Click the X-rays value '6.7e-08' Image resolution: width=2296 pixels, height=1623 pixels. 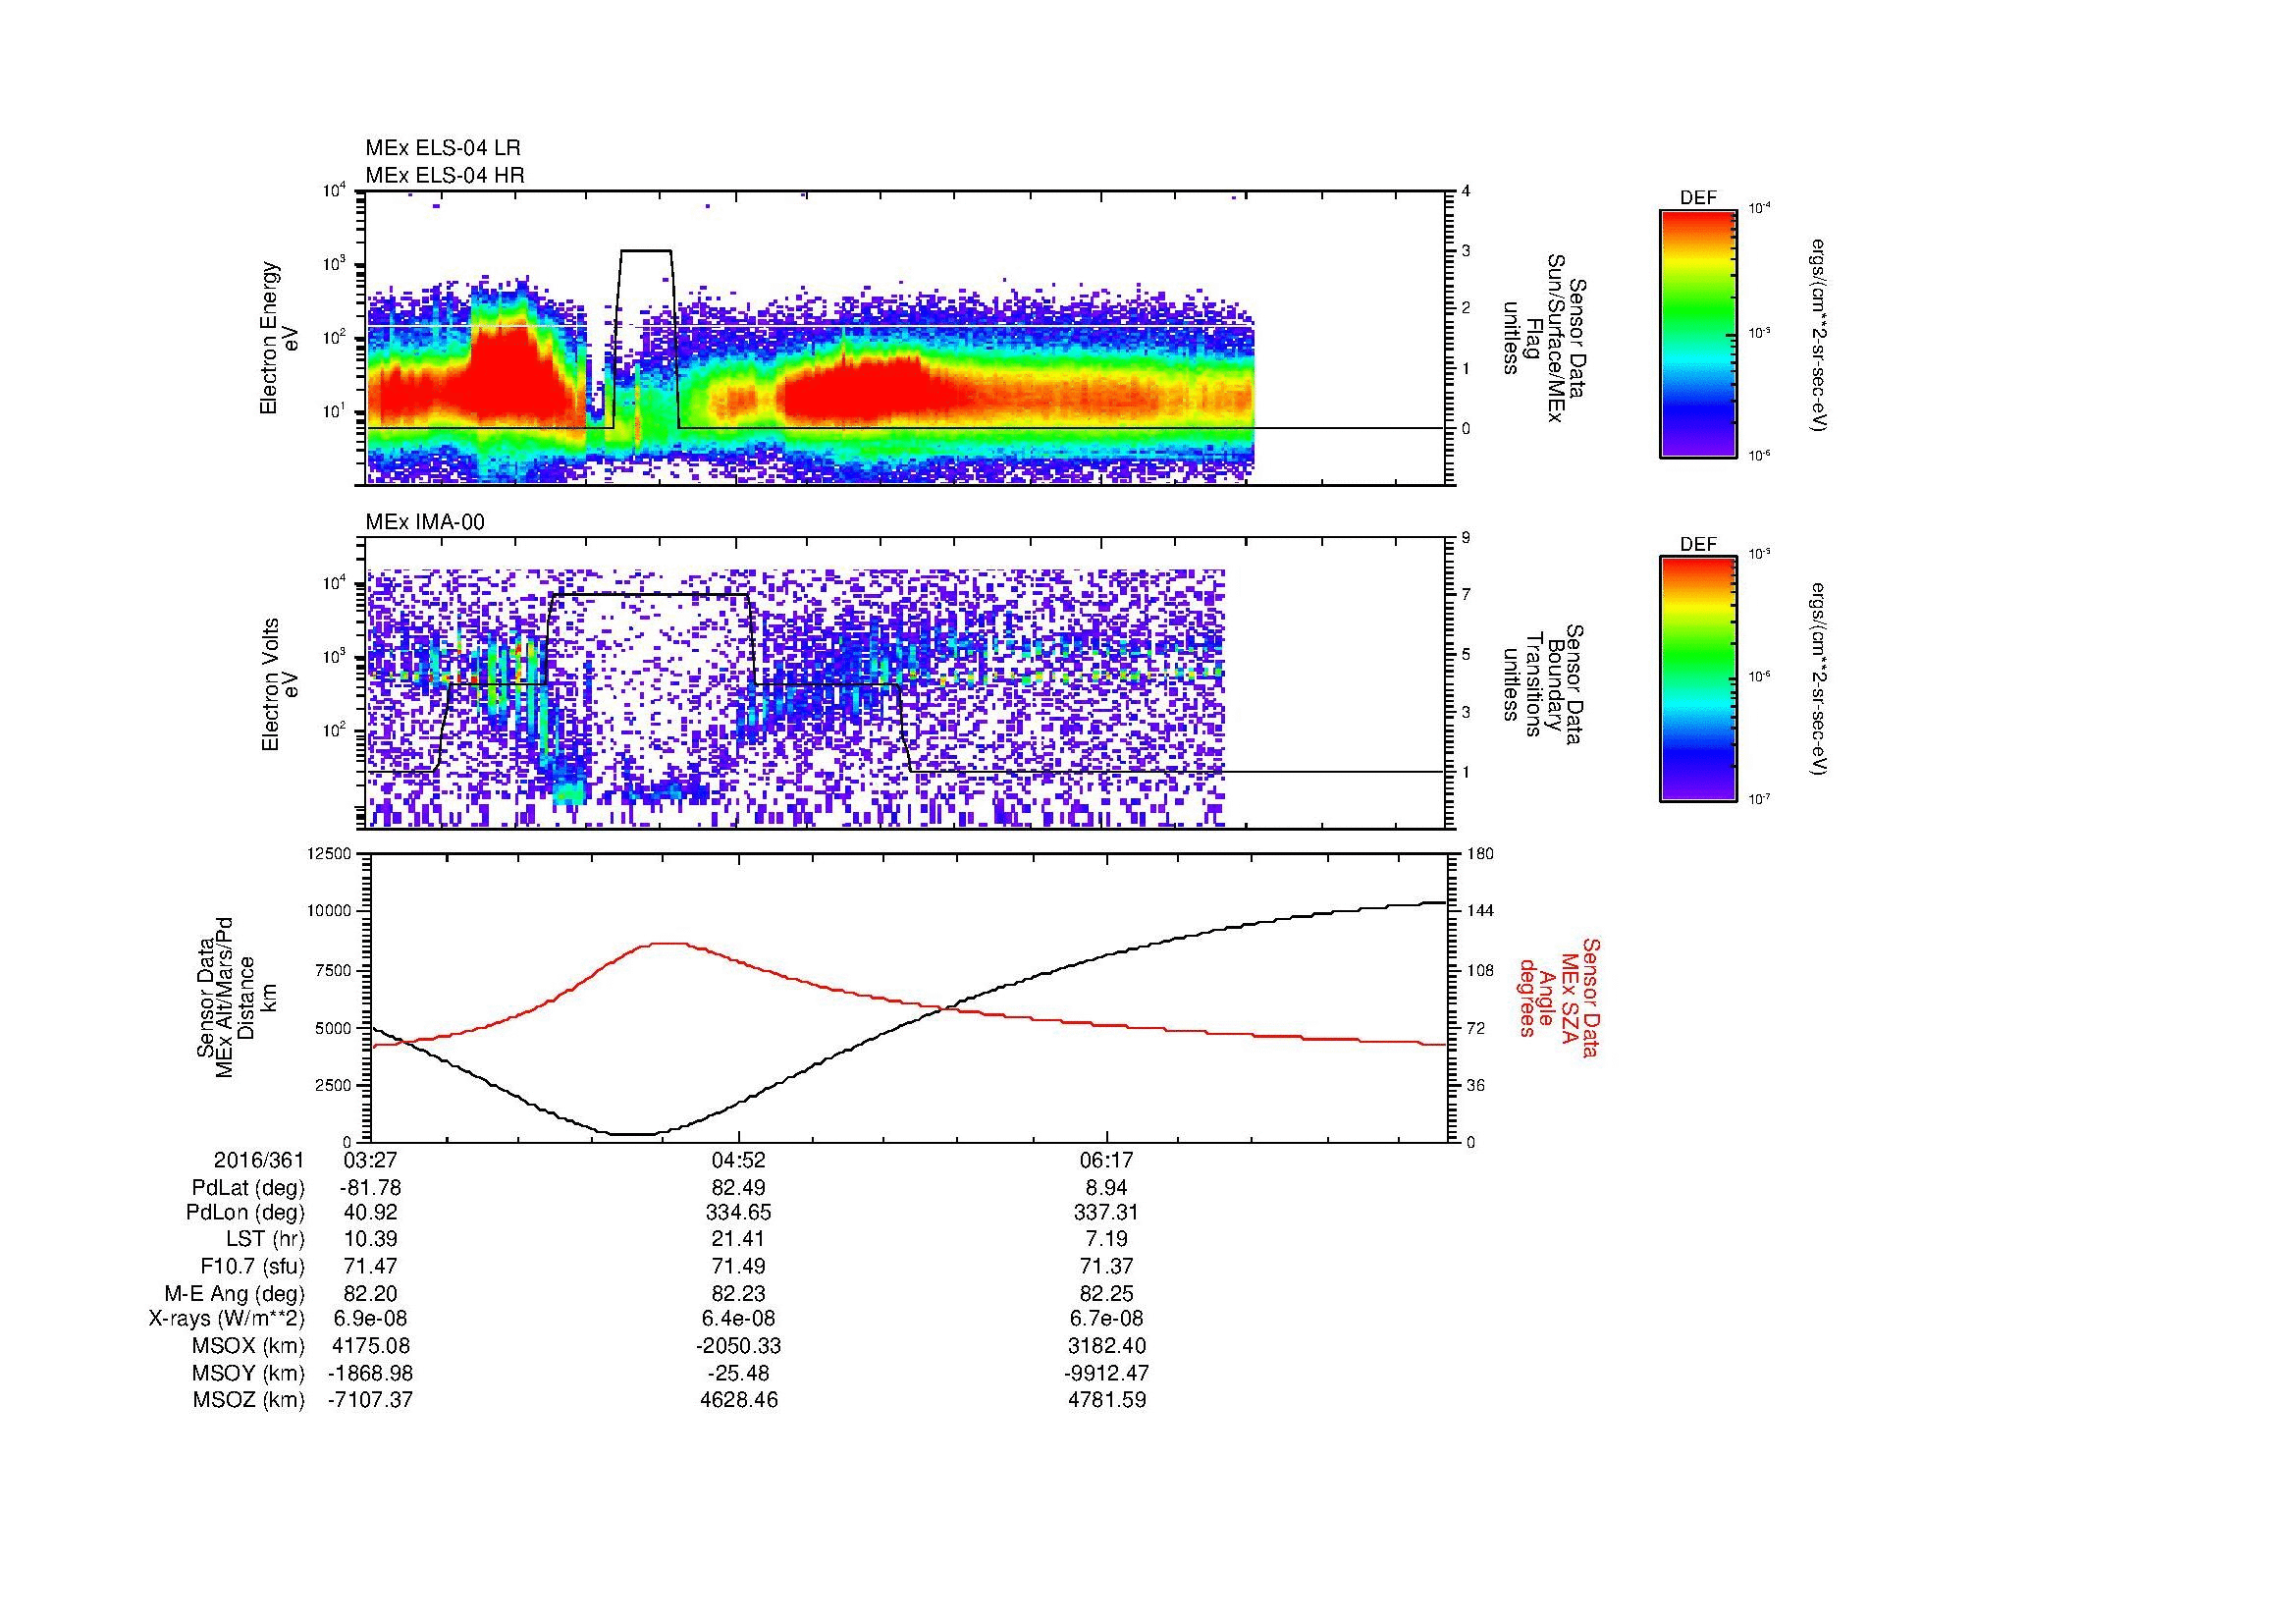[x=1107, y=1320]
